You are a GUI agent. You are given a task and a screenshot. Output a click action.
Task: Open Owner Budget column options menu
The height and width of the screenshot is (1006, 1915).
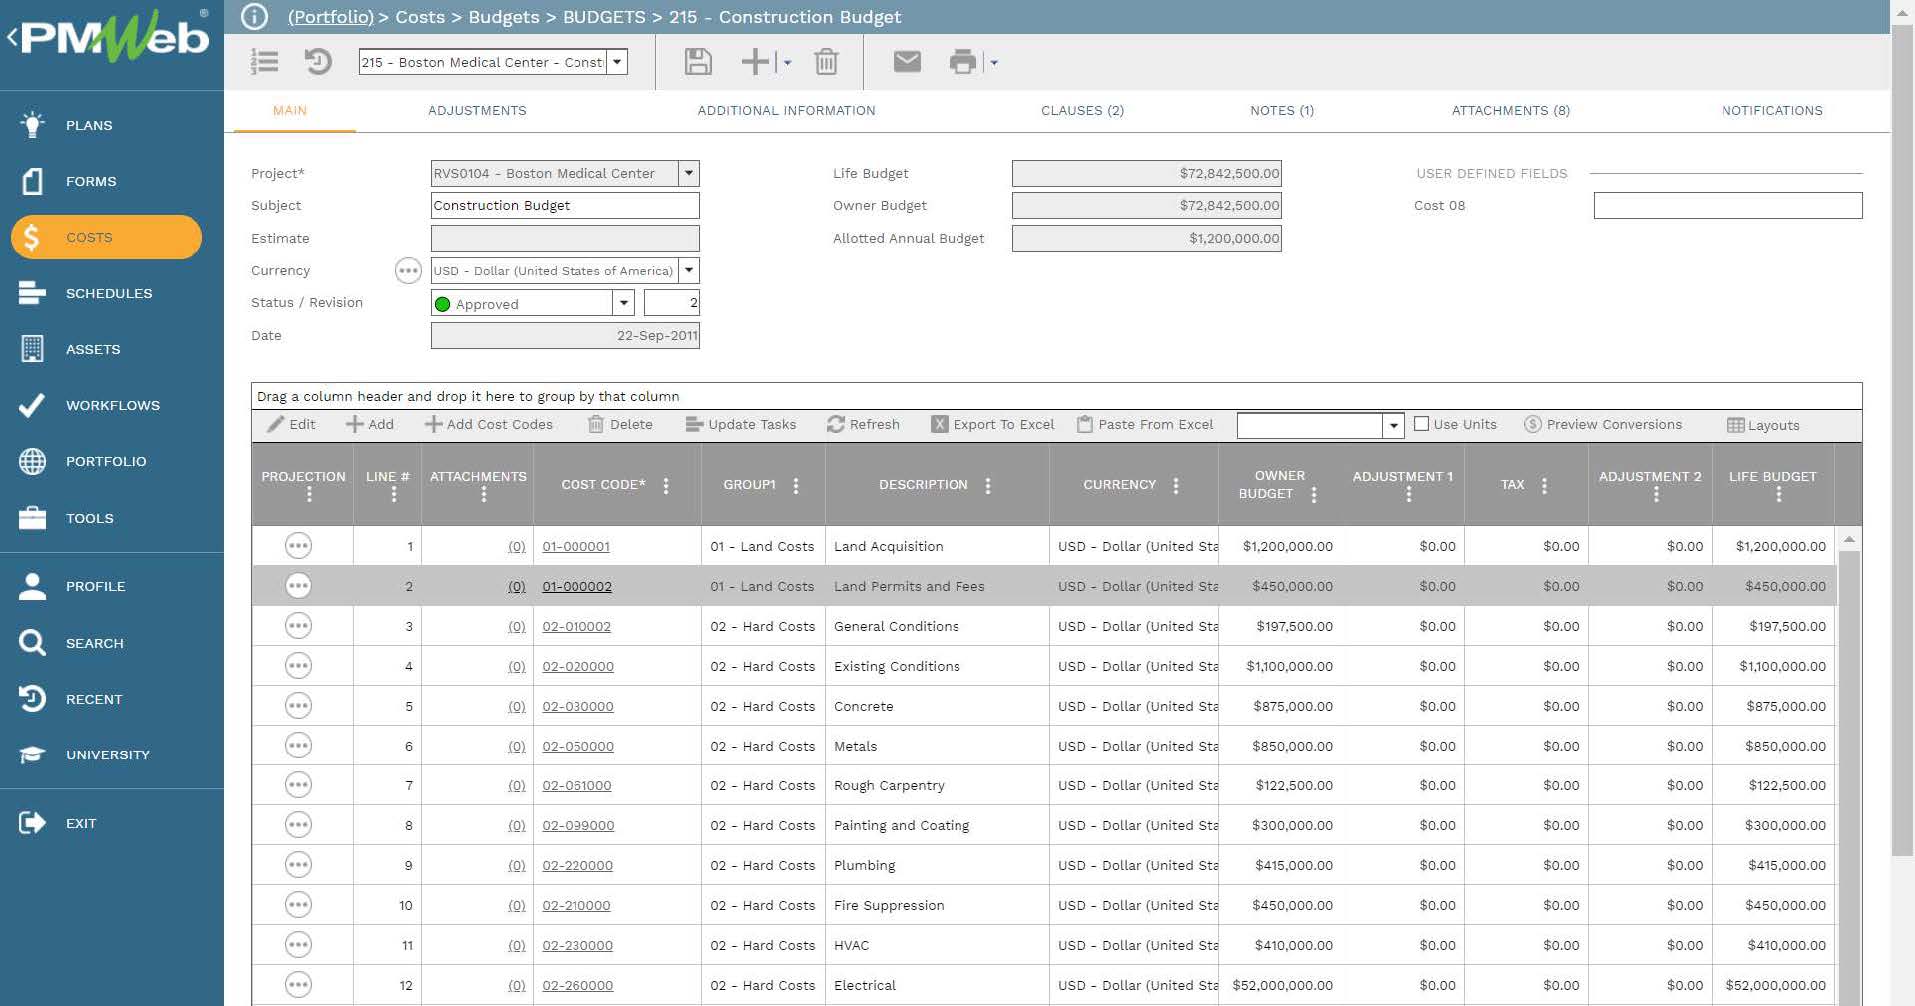[x=1314, y=494]
